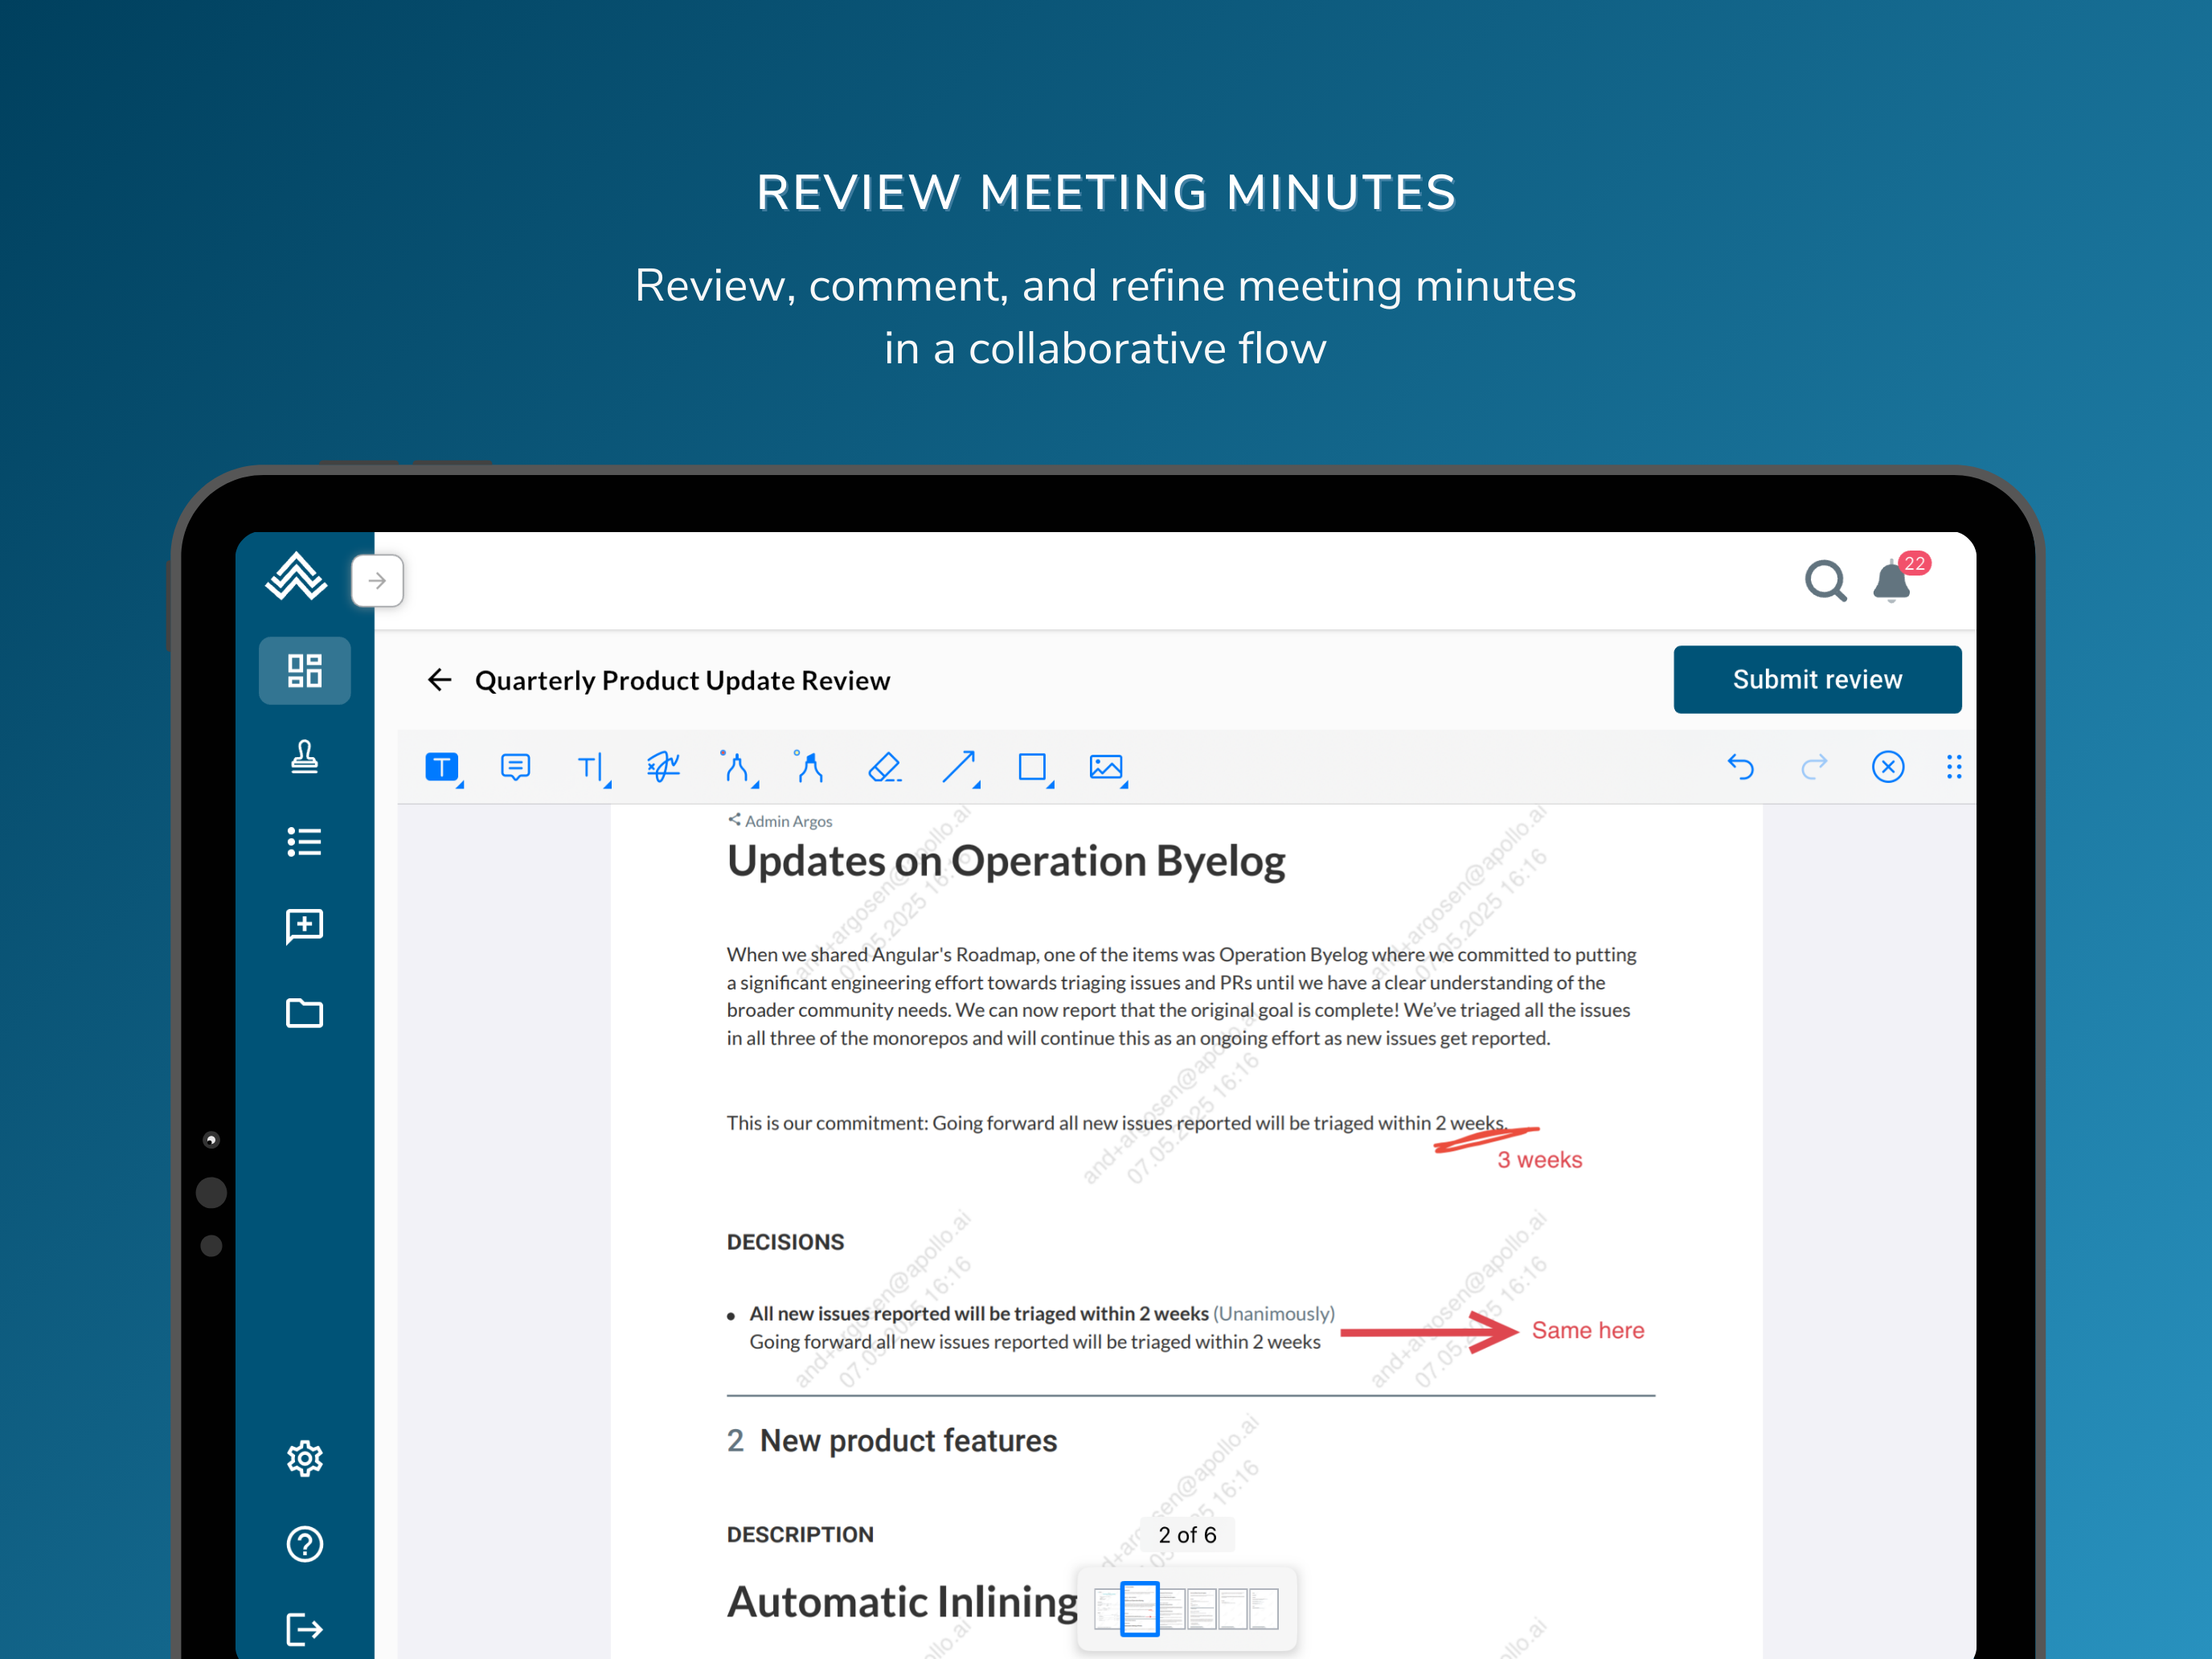Open the folder icon in sidebar
The height and width of the screenshot is (1659, 2212).
305,1013
